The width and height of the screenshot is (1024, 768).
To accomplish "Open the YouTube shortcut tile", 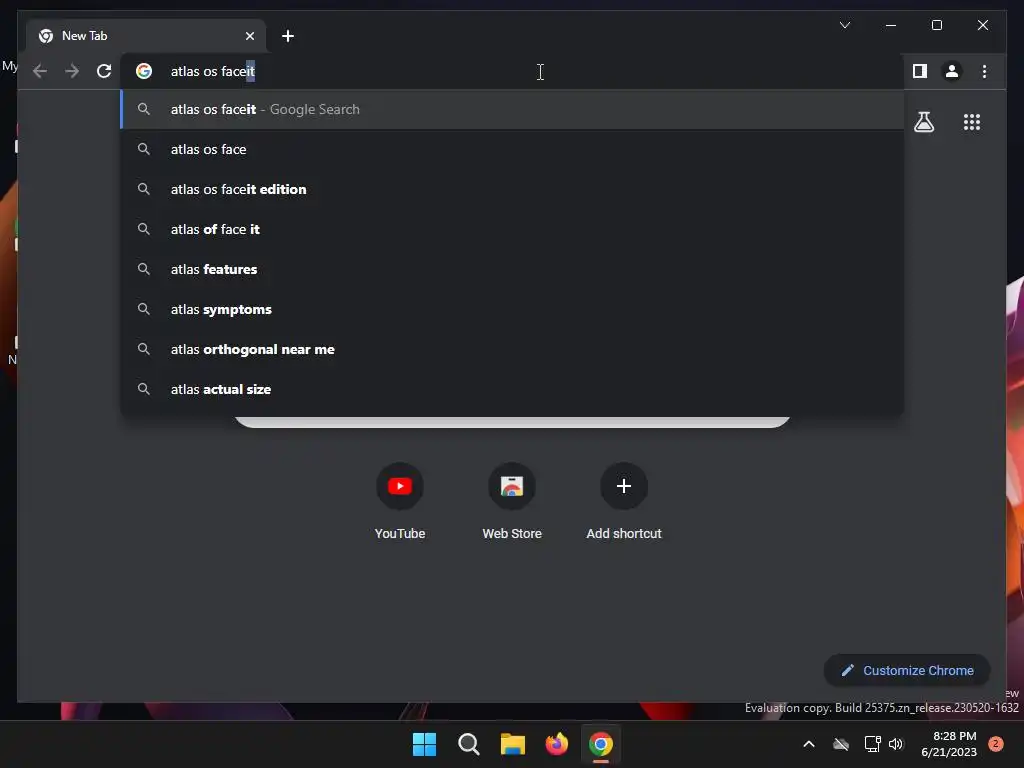I will (400, 501).
